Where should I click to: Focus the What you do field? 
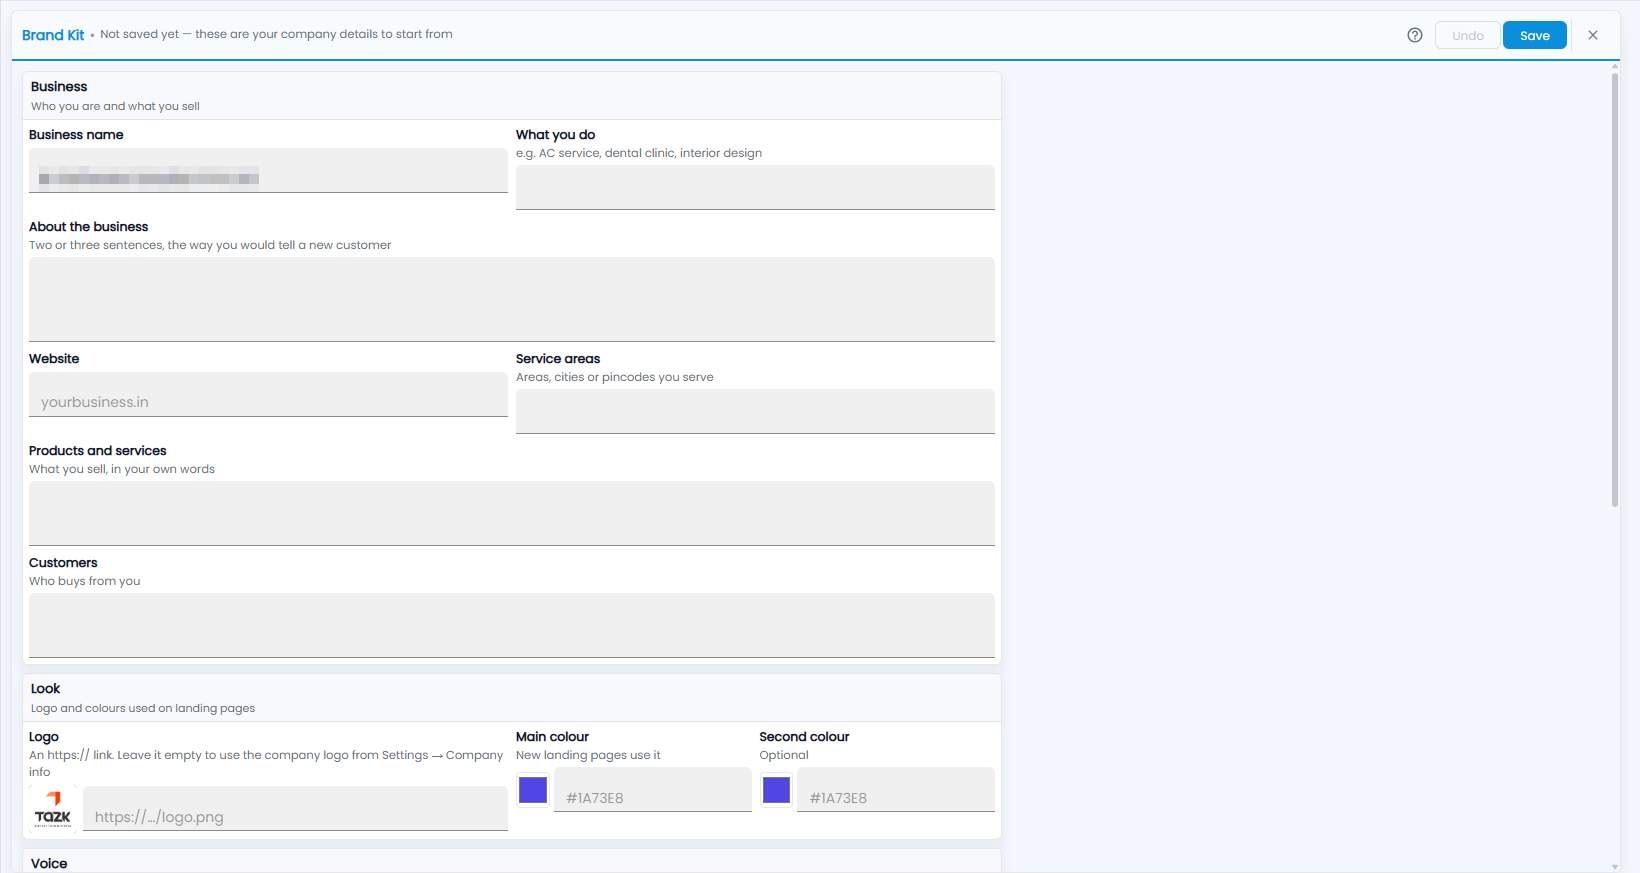pyautogui.click(x=755, y=187)
